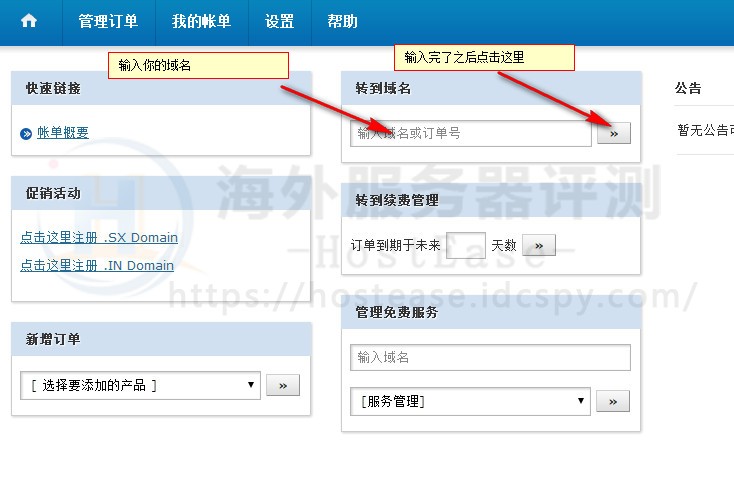The width and height of the screenshot is (734, 477).
Task: Open the .SX Domain registration link
Action: tap(99, 238)
